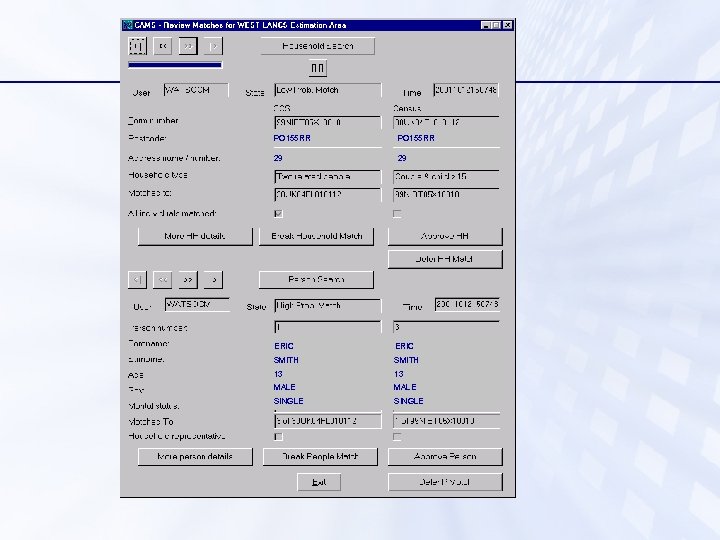
Task: Click Break People Match button
Action: point(320,456)
